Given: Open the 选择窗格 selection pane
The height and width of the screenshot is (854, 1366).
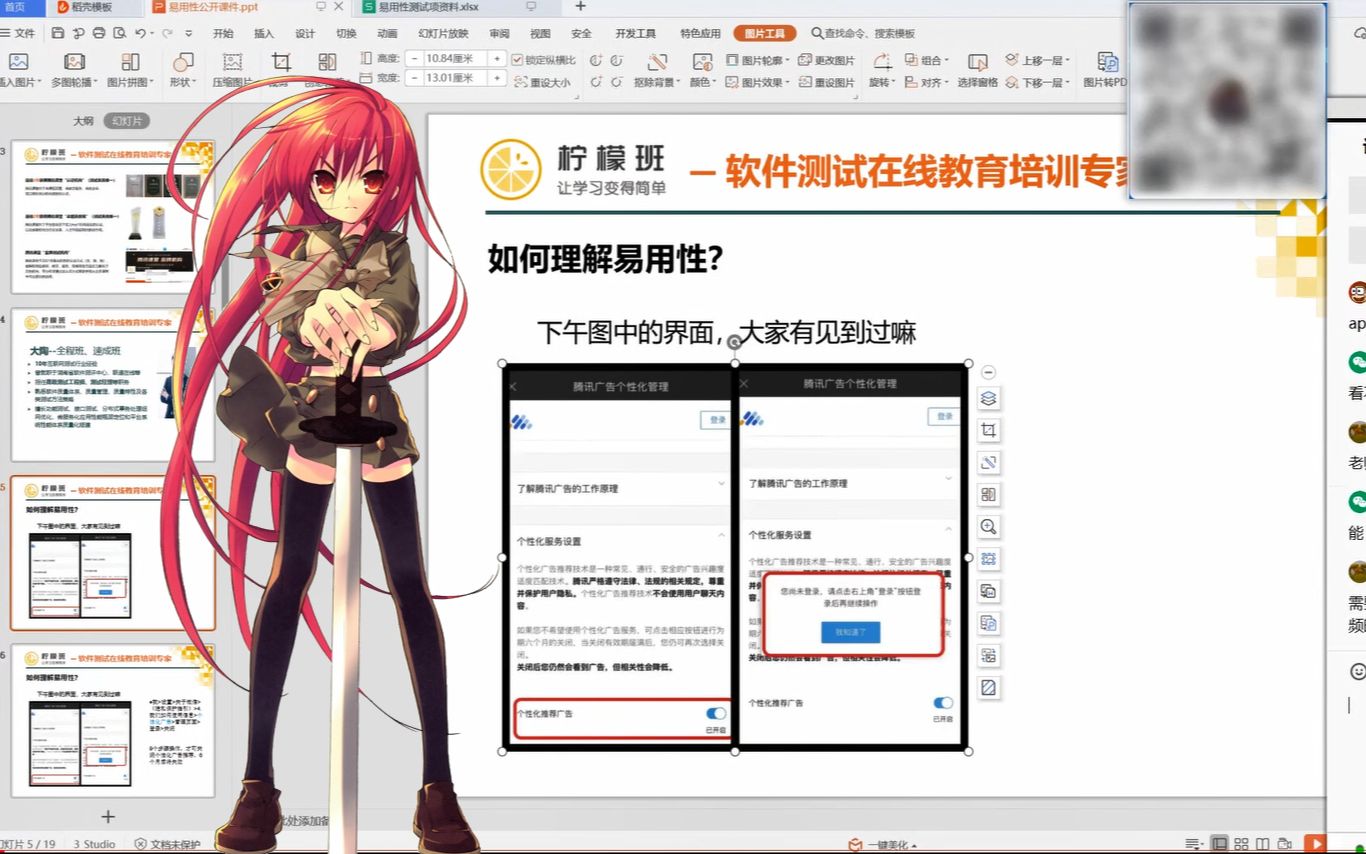Looking at the screenshot, I should (x=977, y=70).
